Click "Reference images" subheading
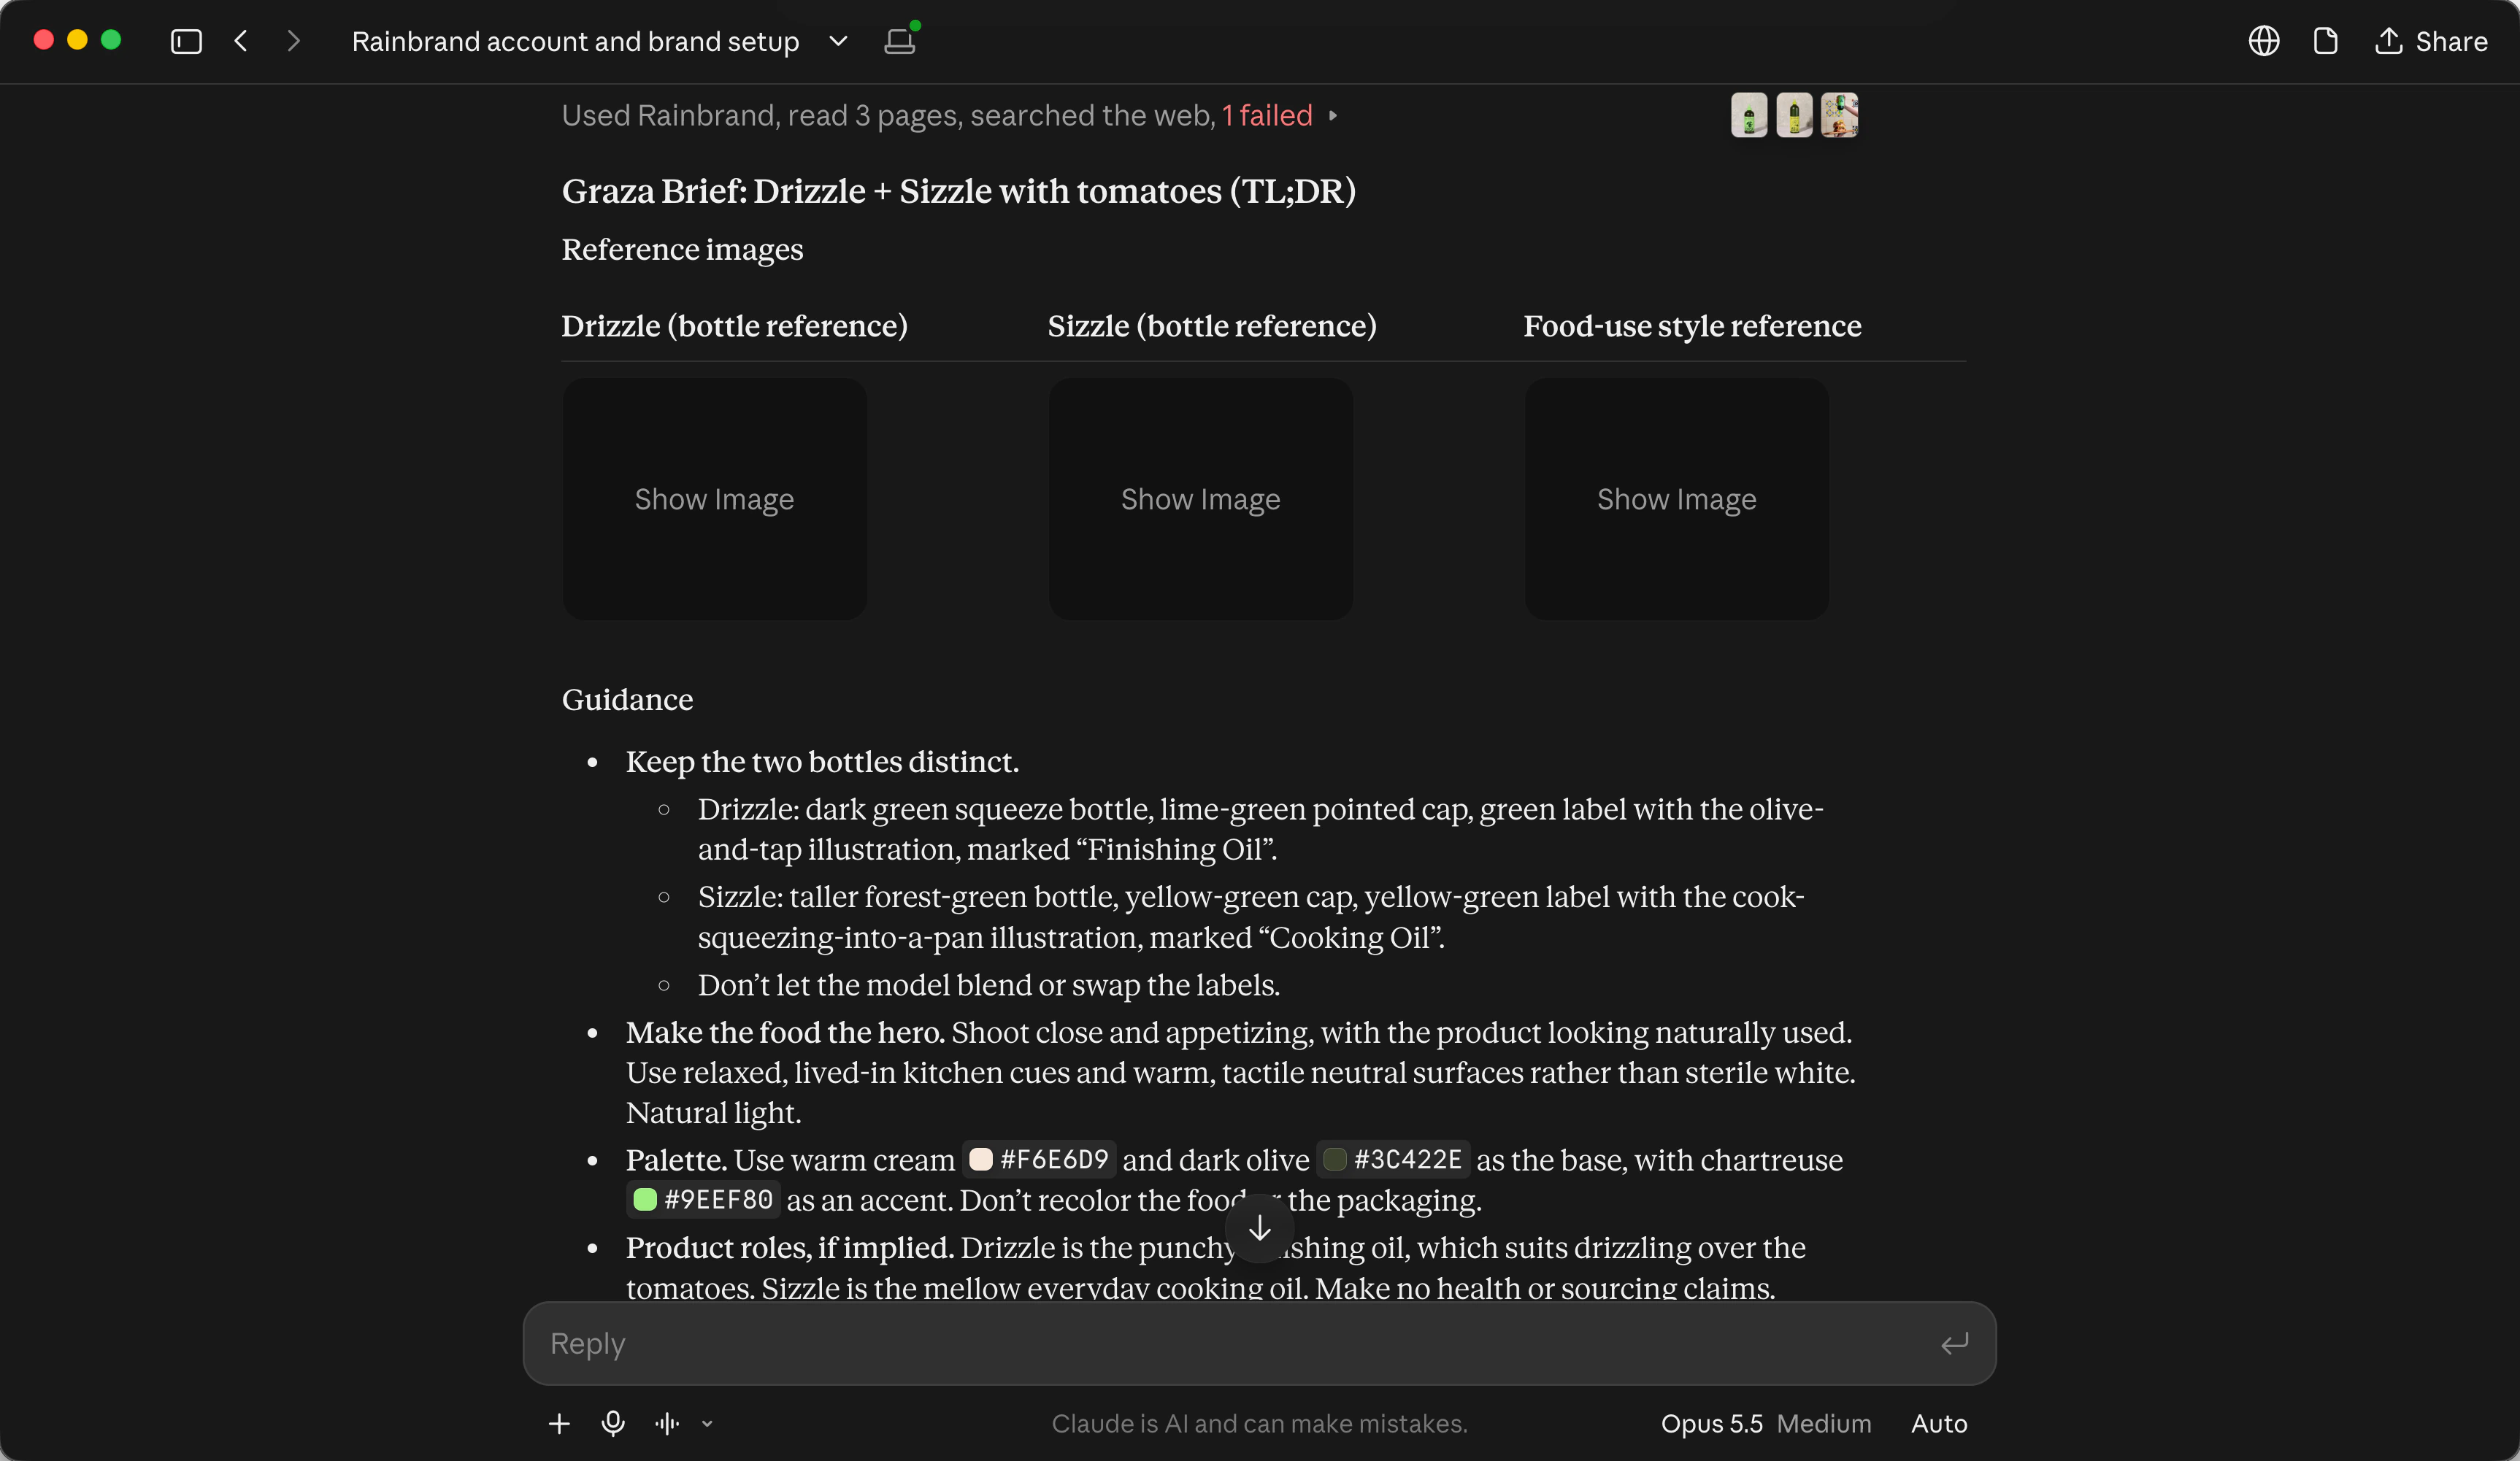Screen dimensions: 2520x1461 tap(682, 249)
